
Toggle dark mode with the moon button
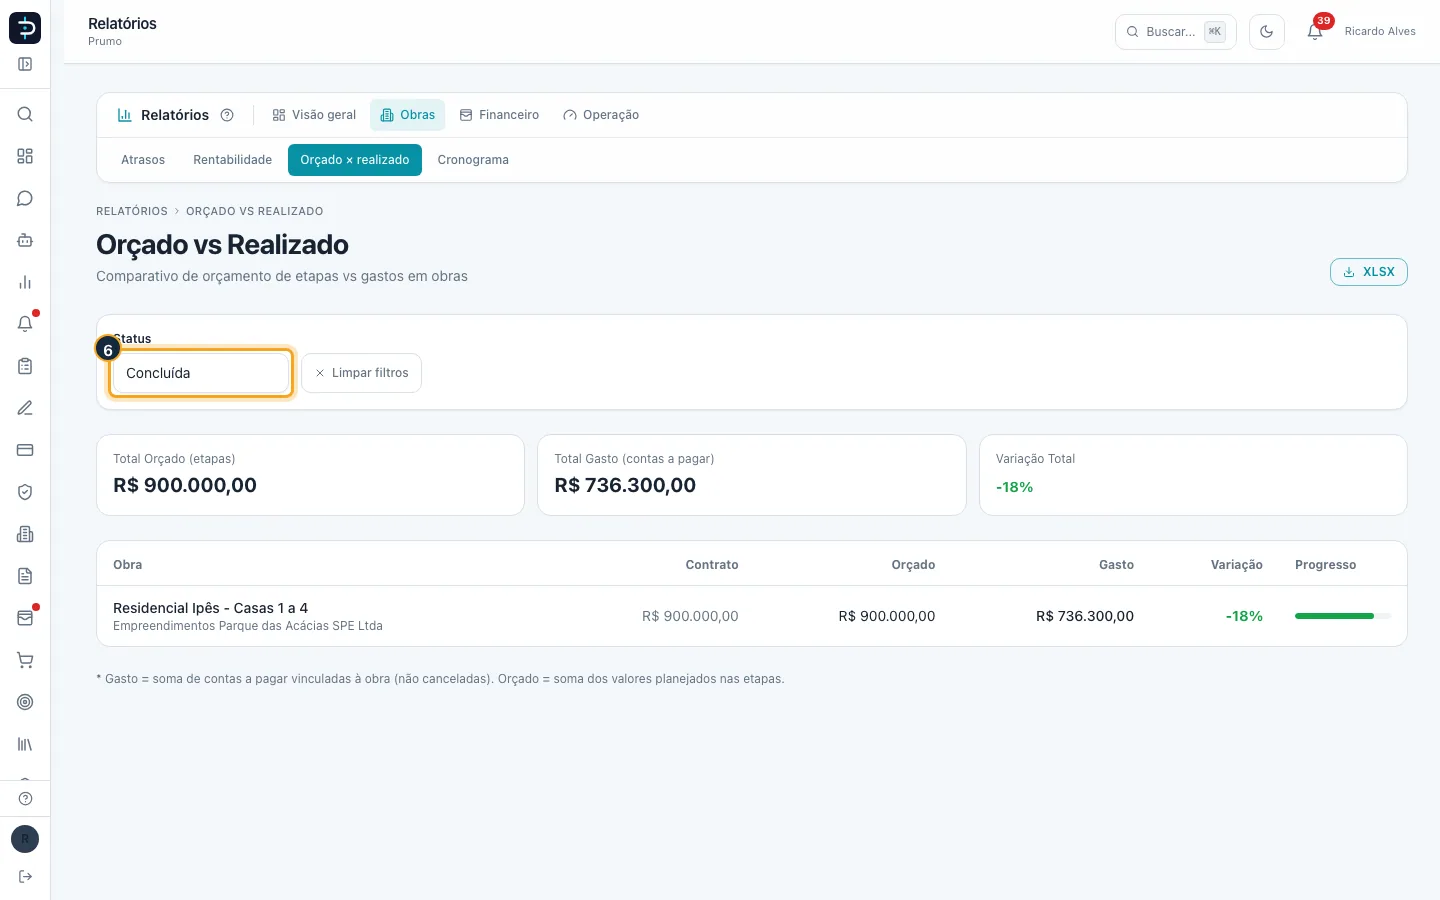[x=1267, y=32]
